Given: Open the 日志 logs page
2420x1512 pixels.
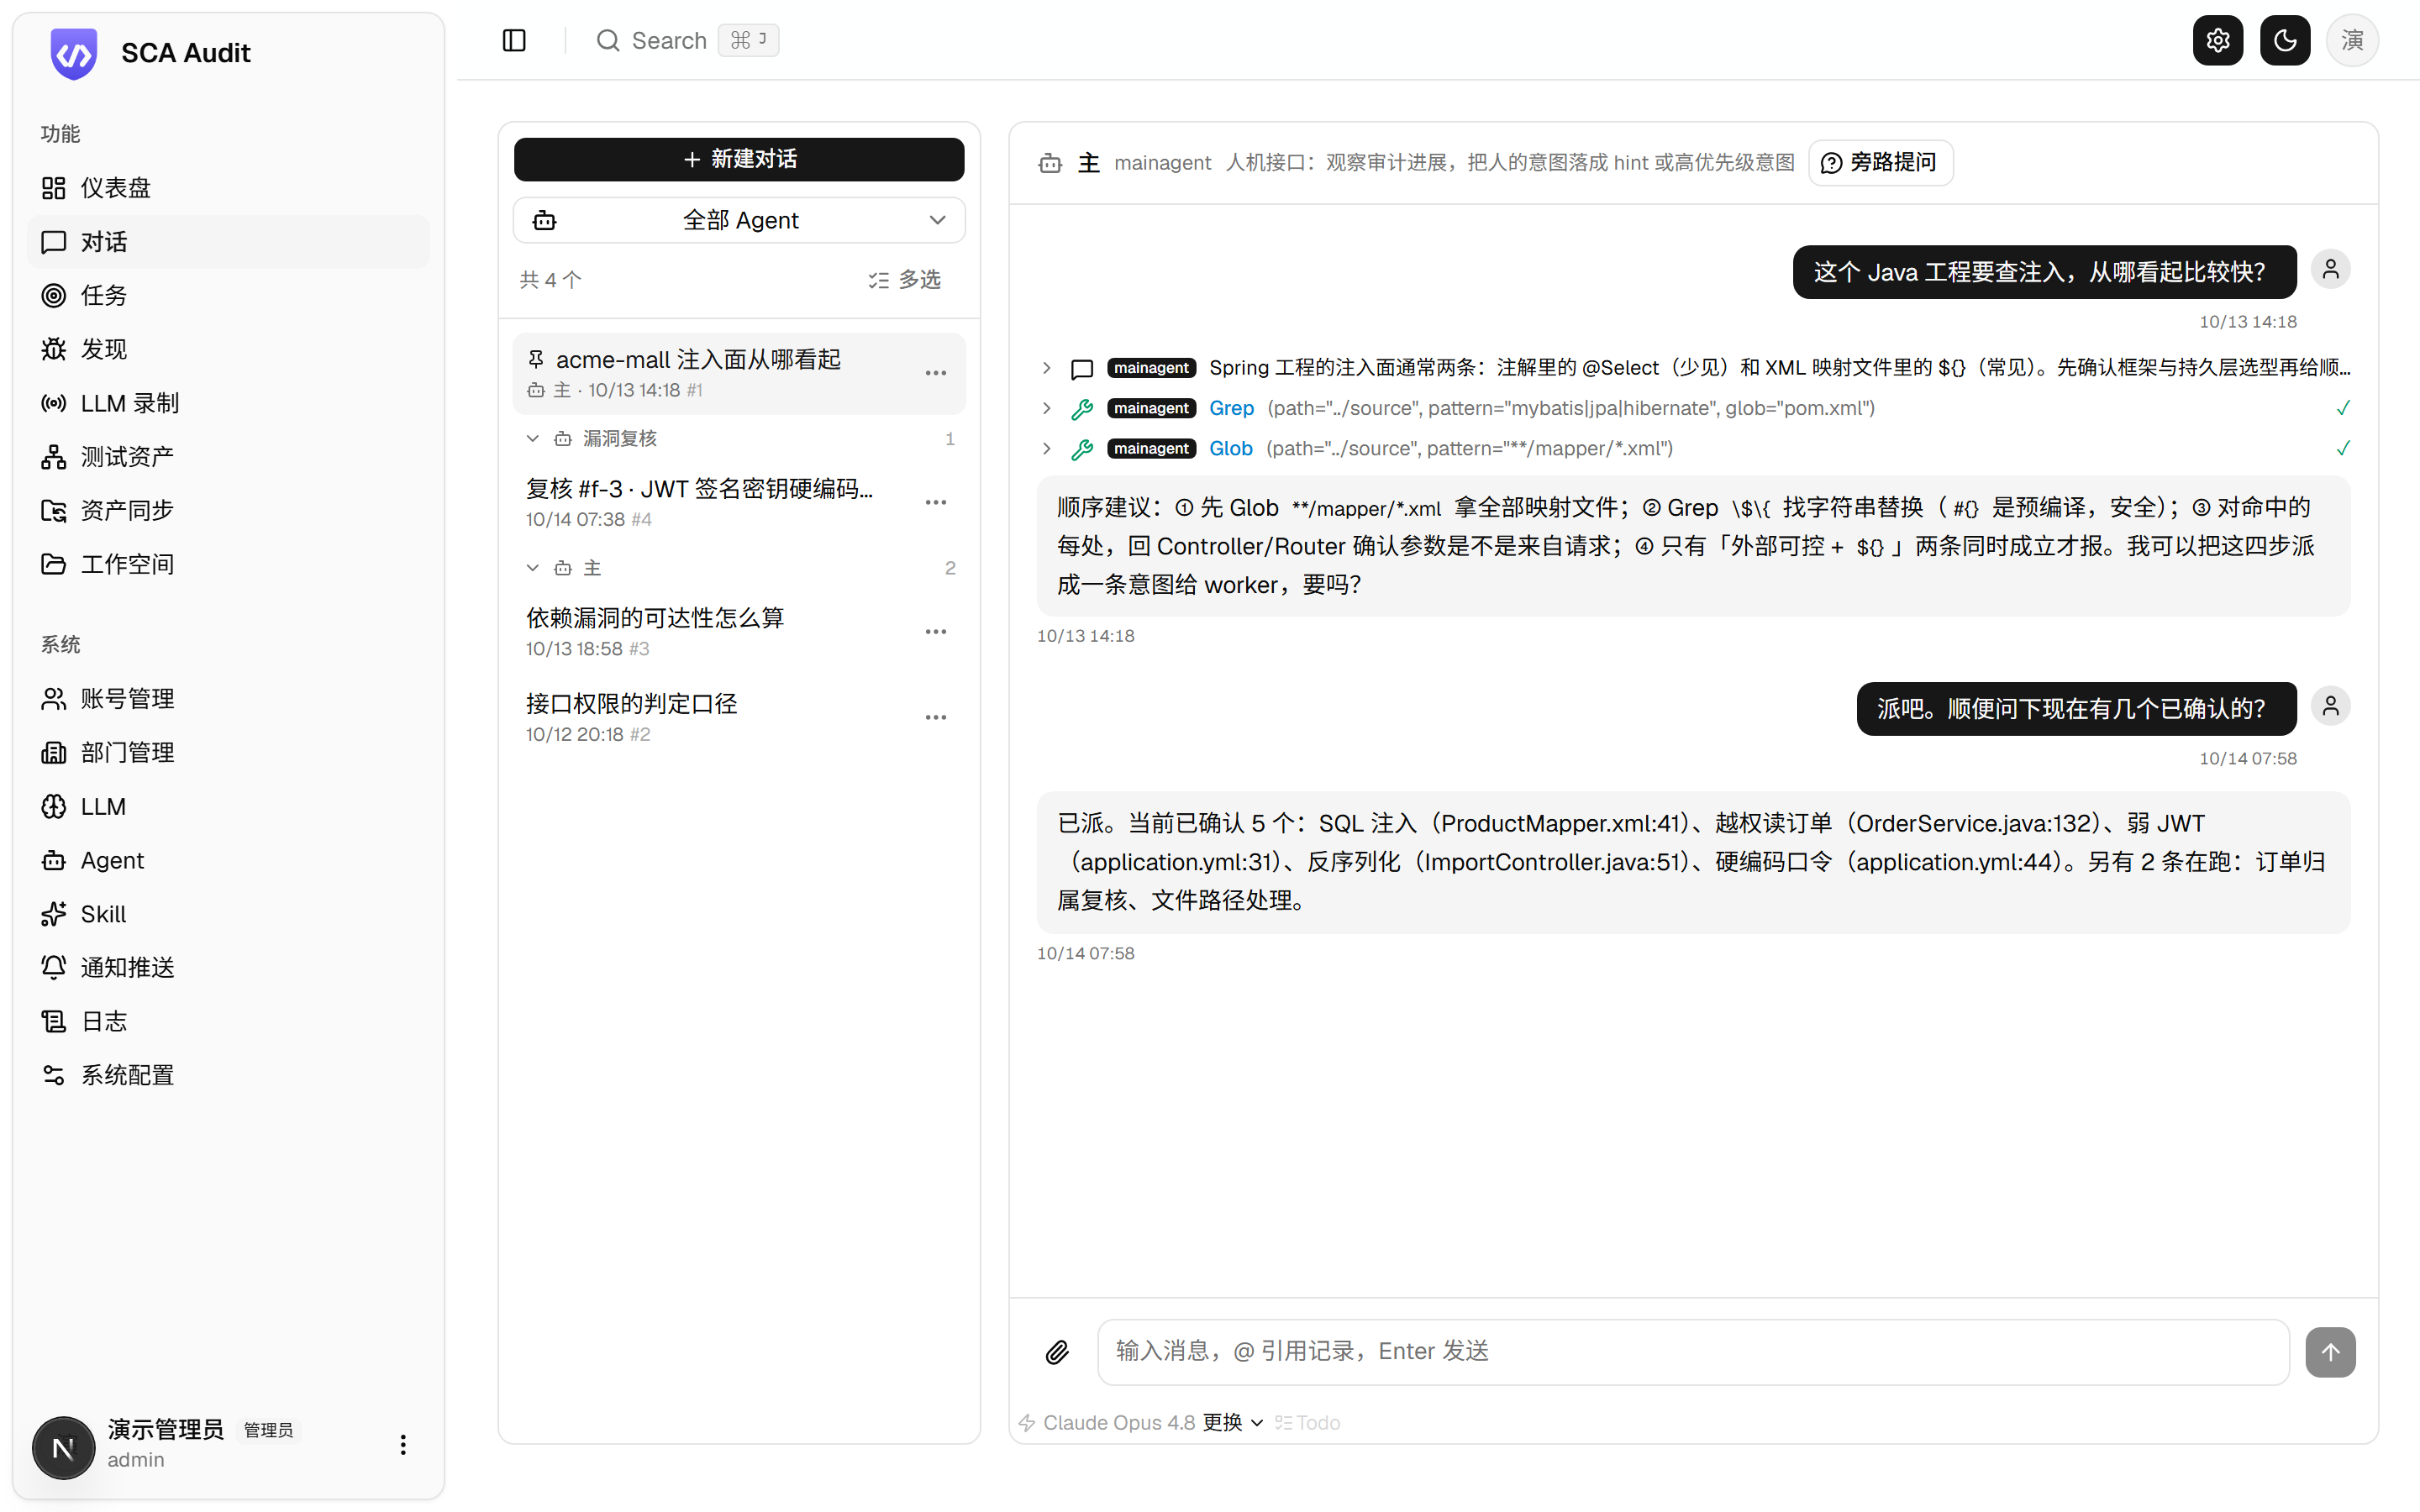Looking at the screenshot, I should [x=228, y=1021].
